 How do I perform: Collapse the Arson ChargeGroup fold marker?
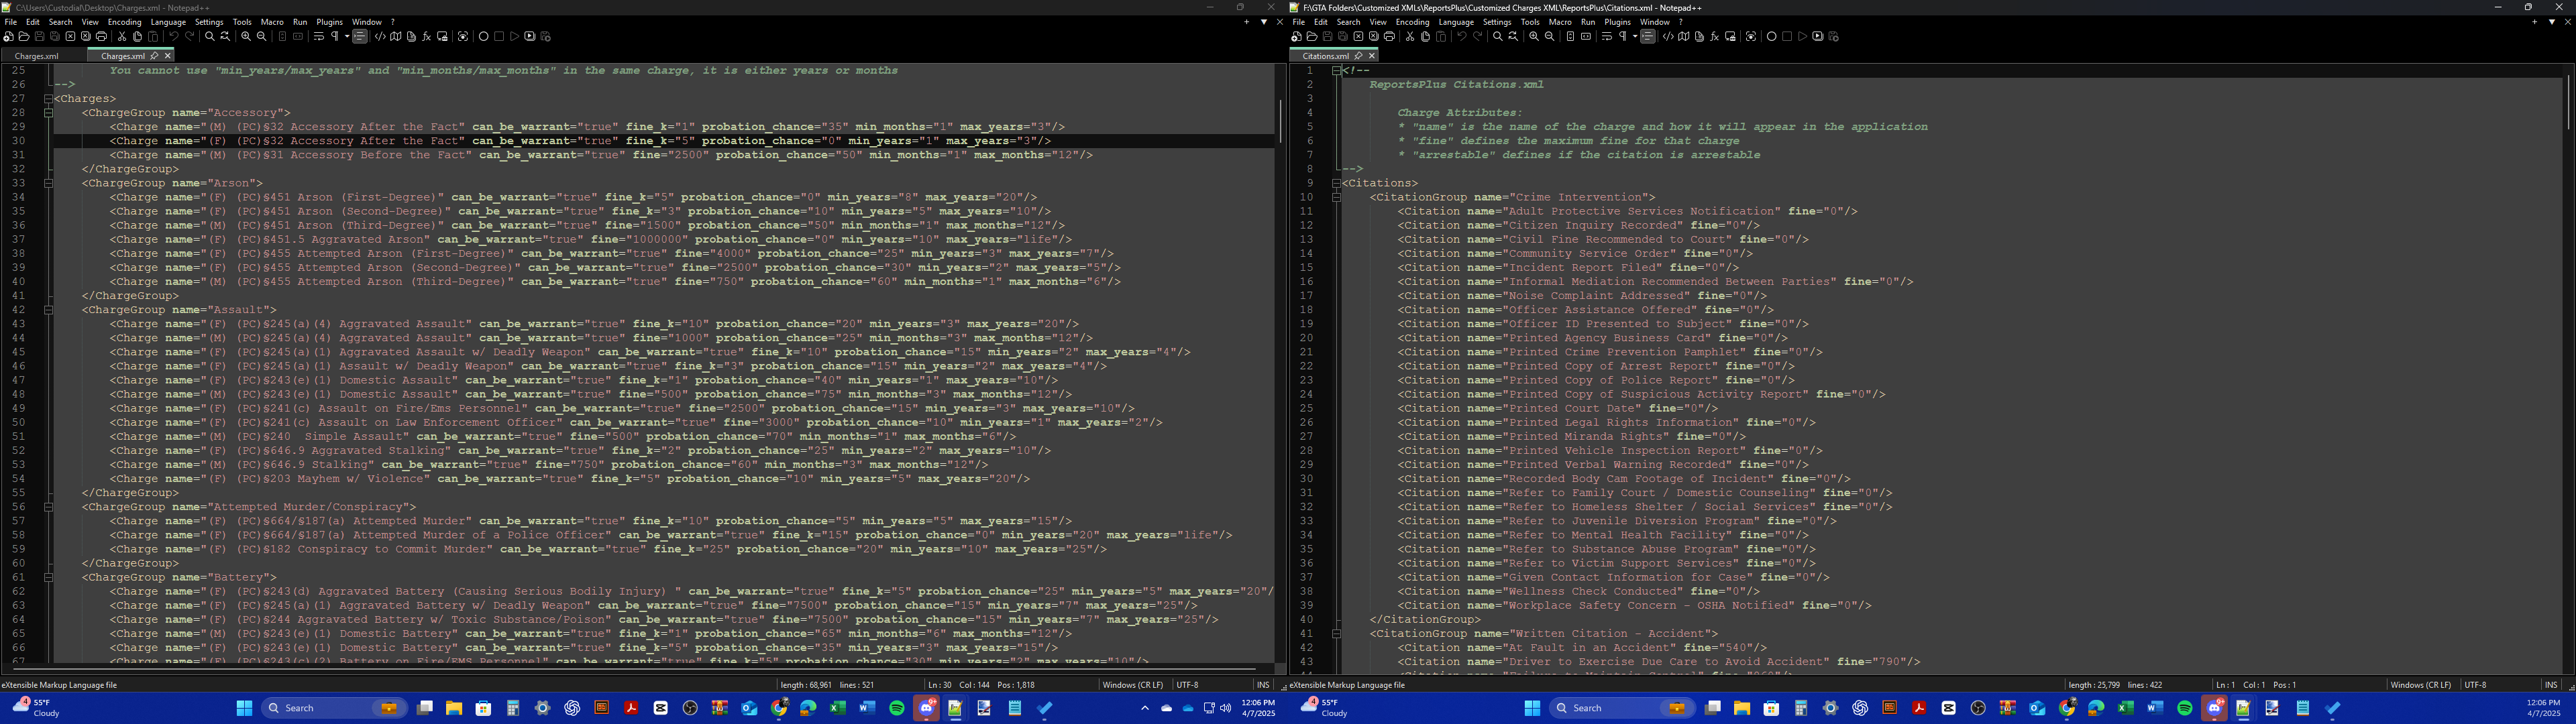(48, 183)
